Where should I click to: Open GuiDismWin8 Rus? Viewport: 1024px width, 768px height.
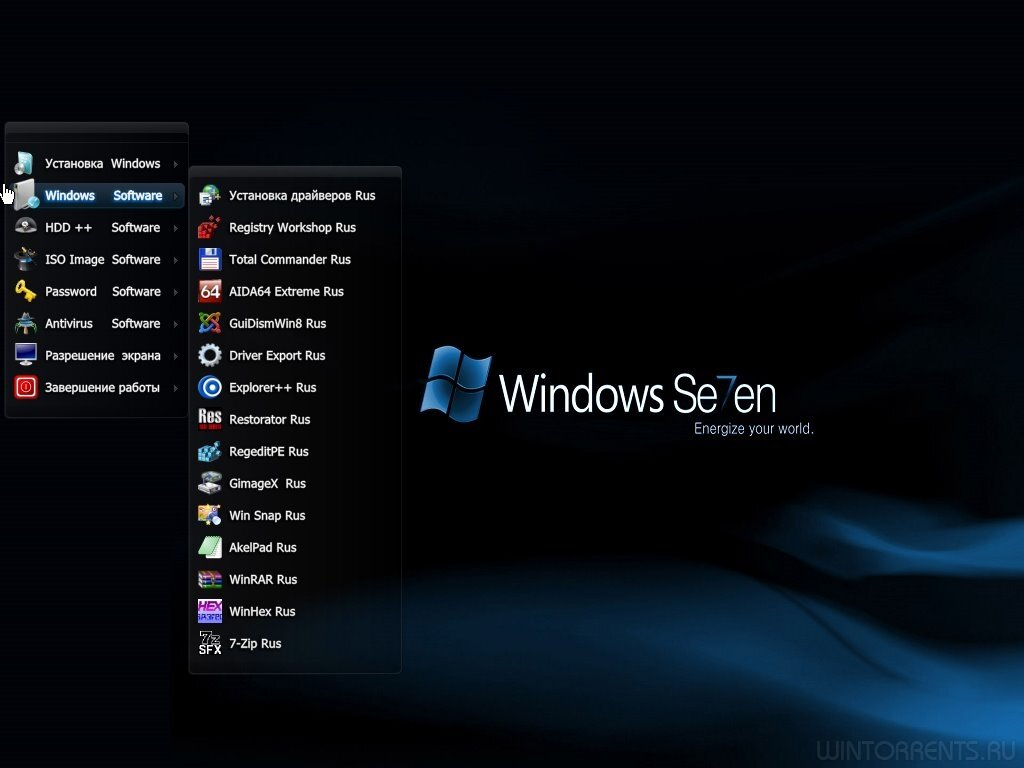295,323
